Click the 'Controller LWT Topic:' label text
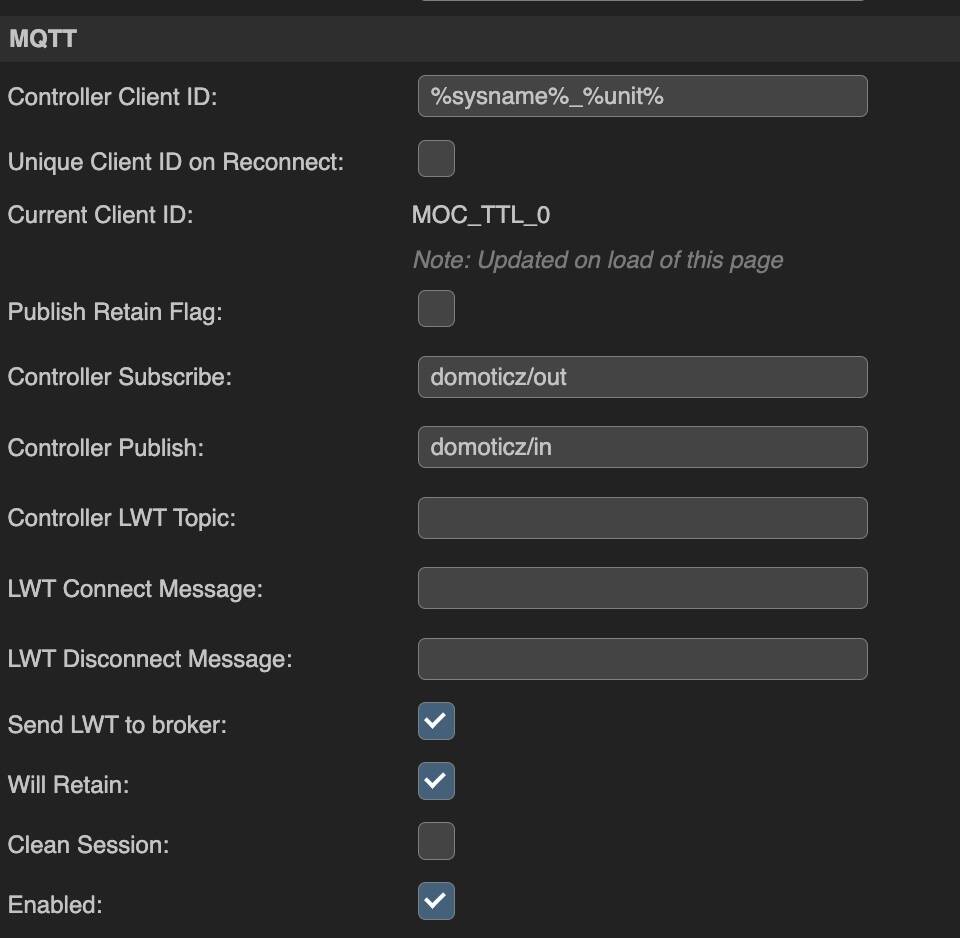 coord(122,518)
